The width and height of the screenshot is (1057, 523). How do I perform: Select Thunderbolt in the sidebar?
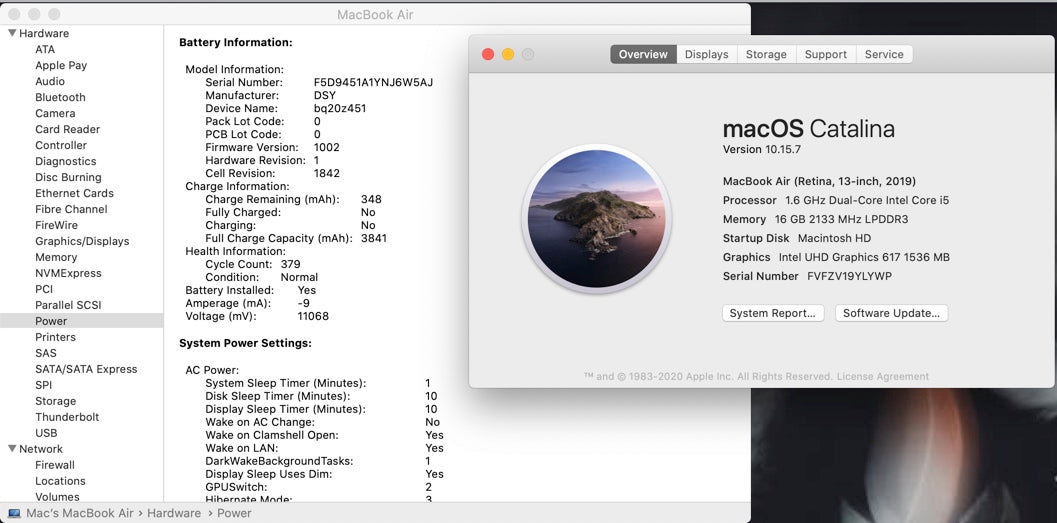coord(67,417)
